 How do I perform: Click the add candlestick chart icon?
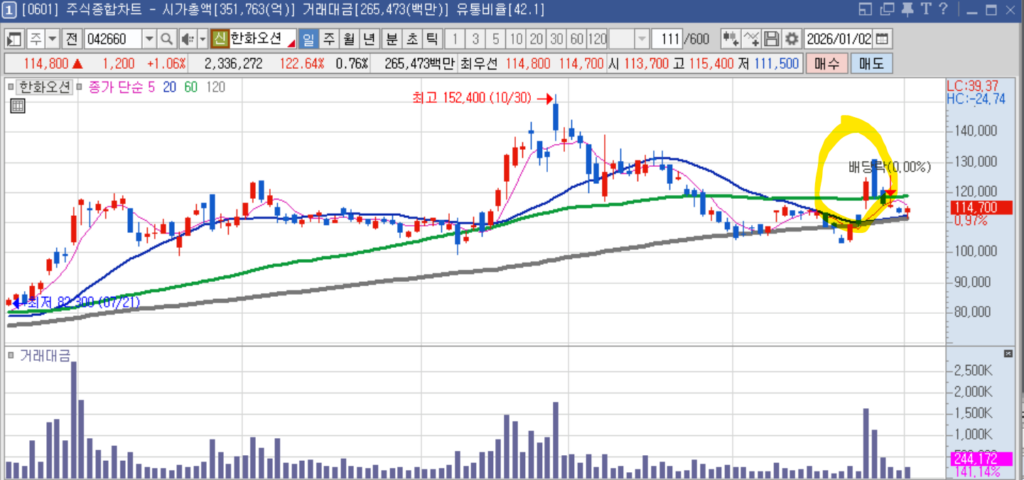click(x=731, y=39)
